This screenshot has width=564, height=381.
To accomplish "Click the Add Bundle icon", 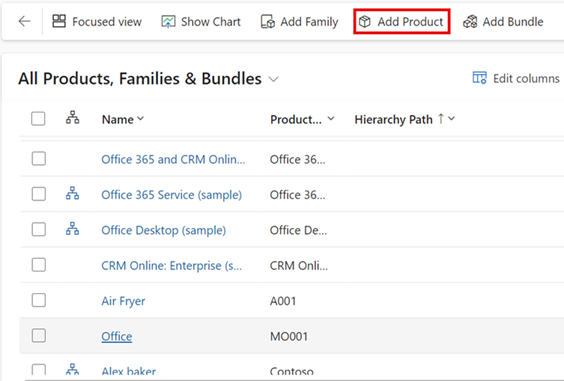I will [x=470, y=22].
